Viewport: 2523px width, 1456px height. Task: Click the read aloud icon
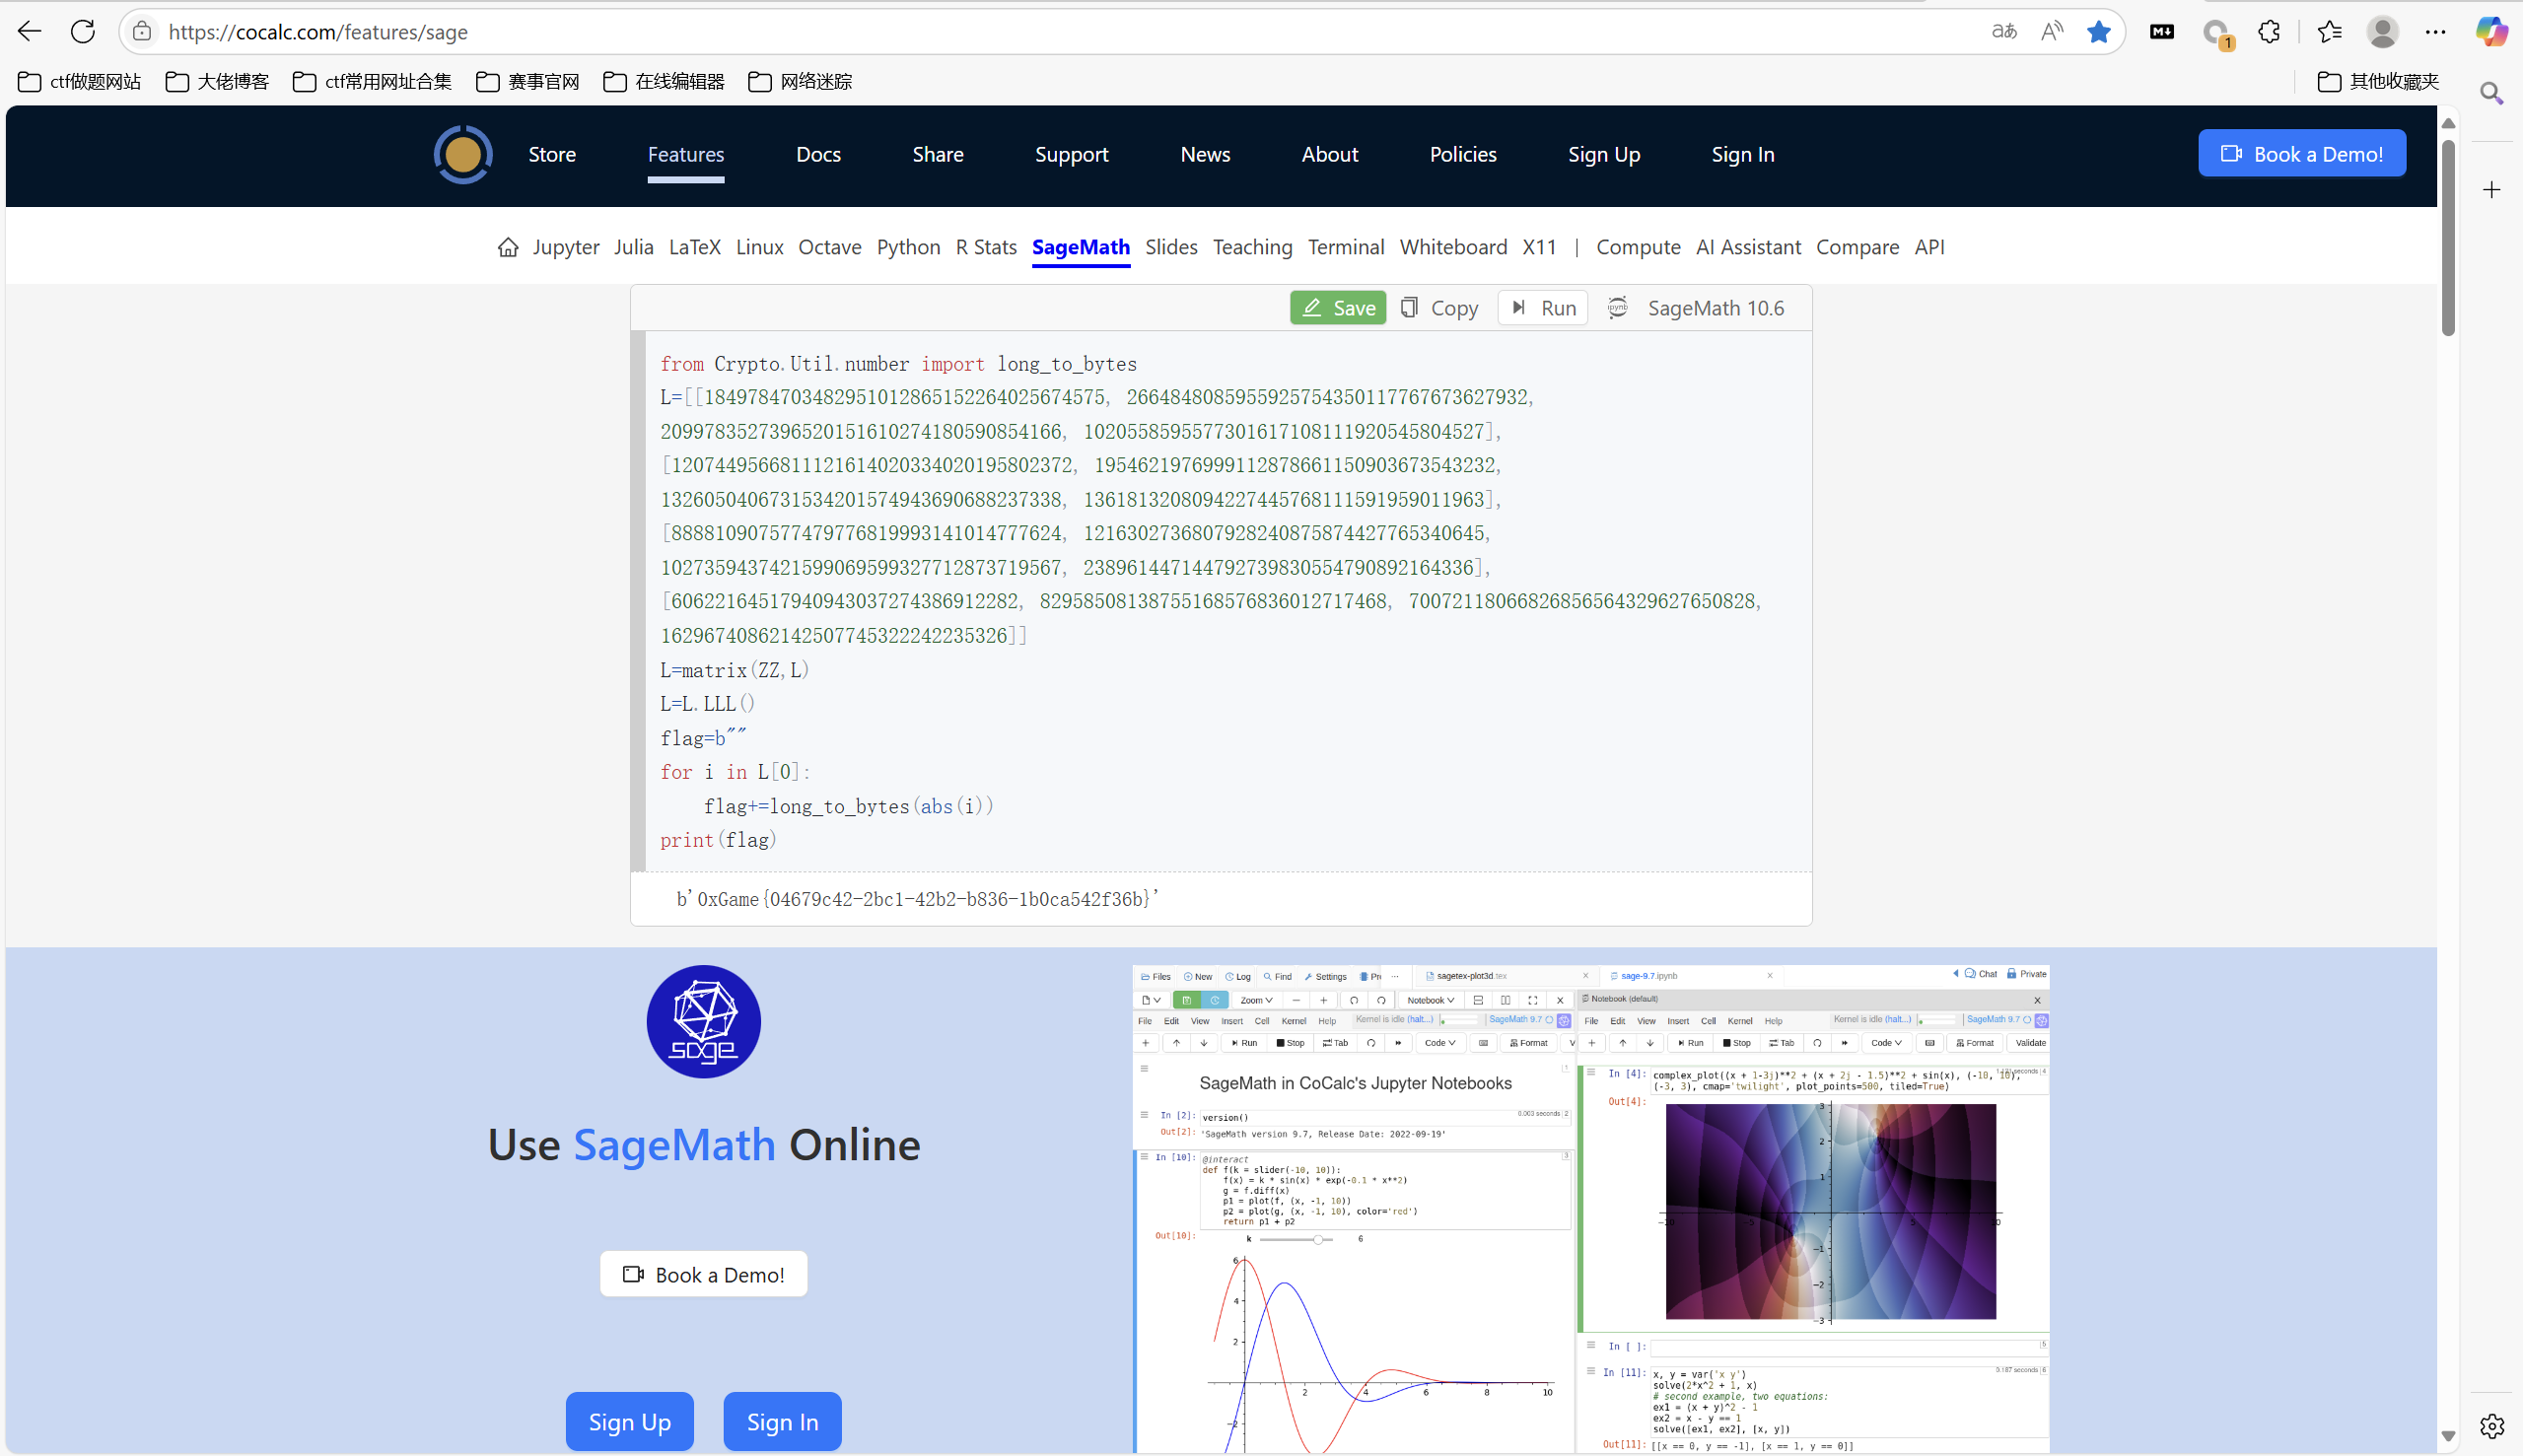coord(2051,32)
